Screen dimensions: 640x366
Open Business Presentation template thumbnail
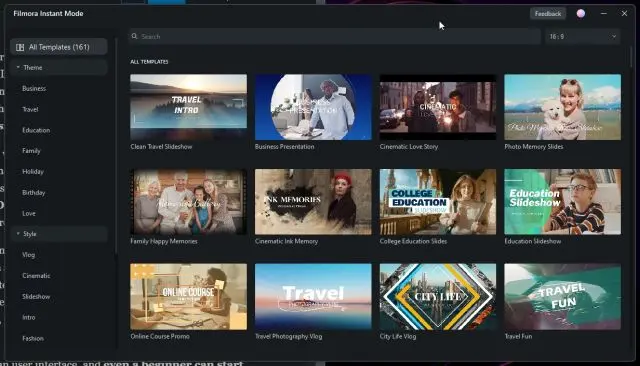(313, 107)
